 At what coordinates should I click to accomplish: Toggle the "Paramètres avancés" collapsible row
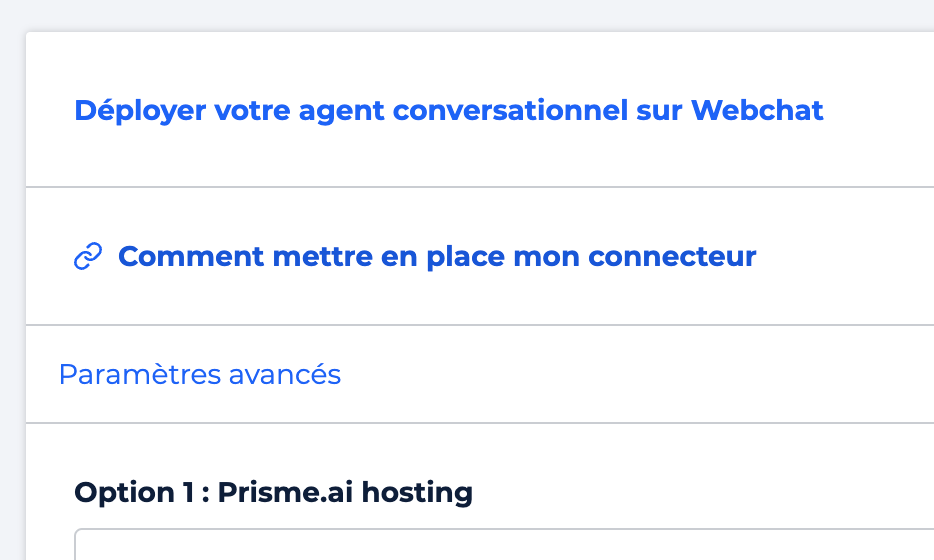coord(480,375)
